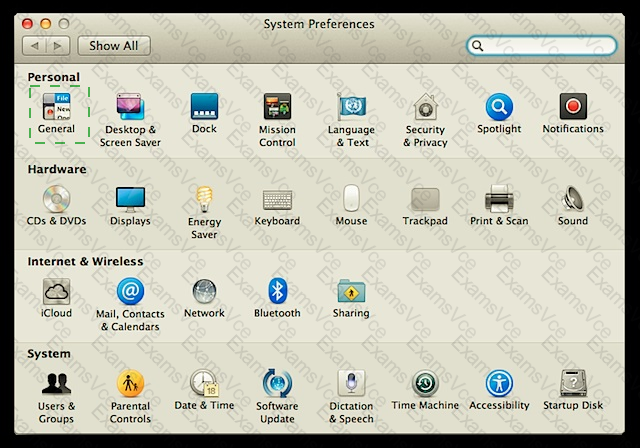
Task: Open the Dock preferences icon
Action: point(204,107)
